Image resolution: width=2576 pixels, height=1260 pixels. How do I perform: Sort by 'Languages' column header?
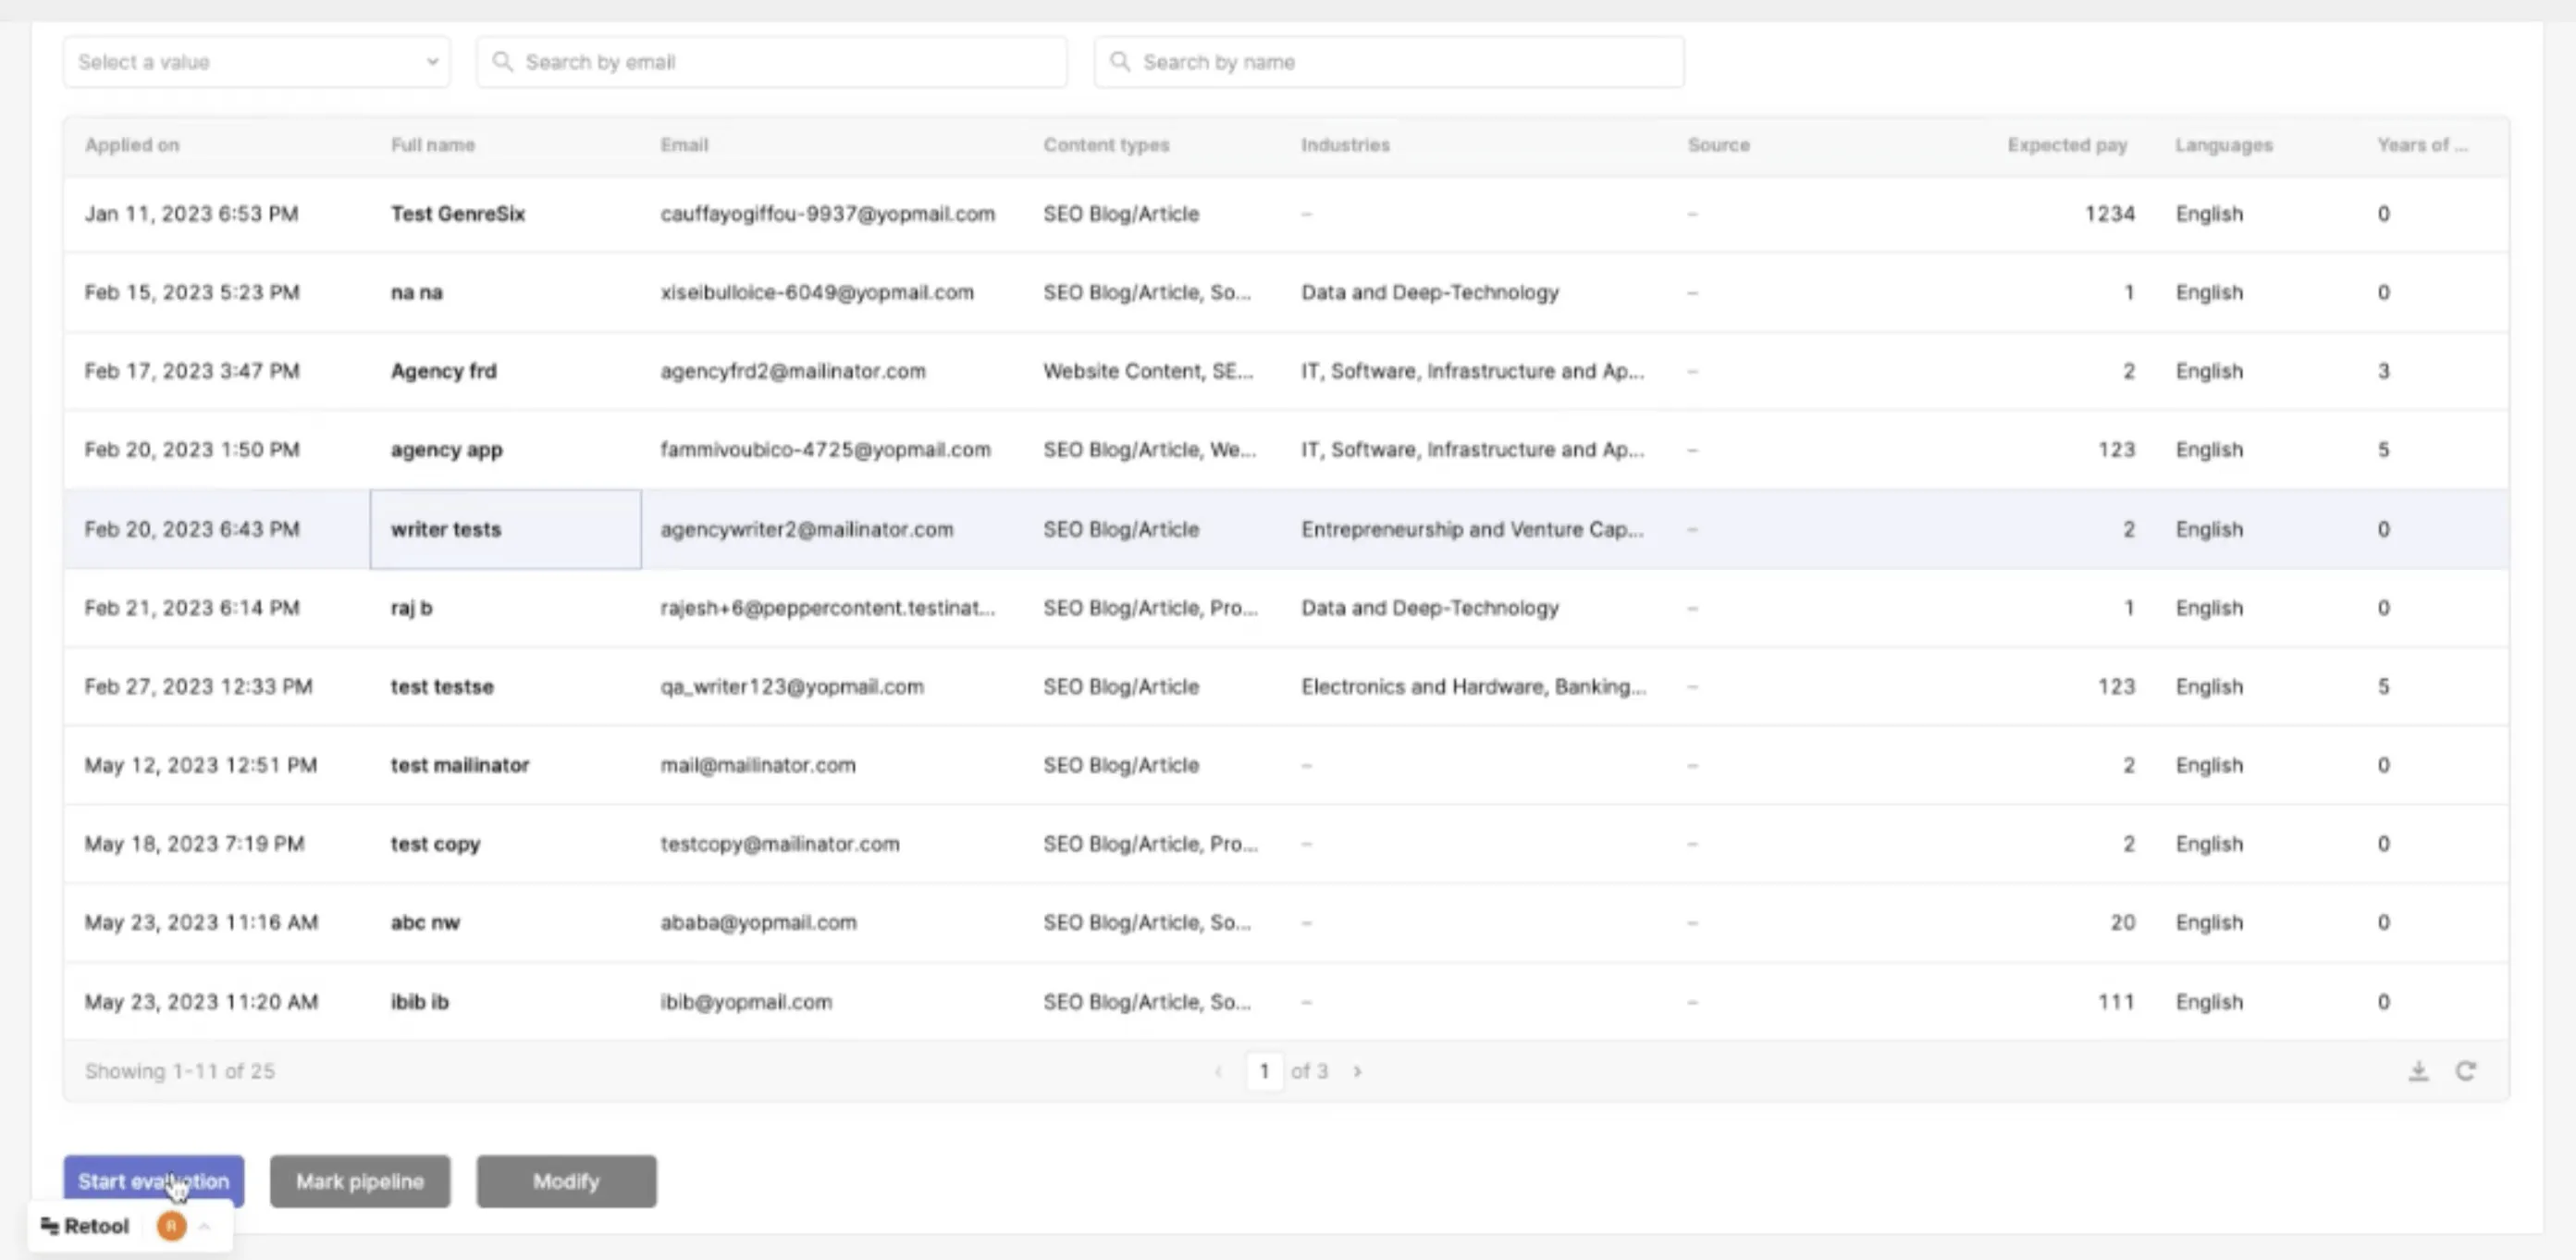[2224, 145]
